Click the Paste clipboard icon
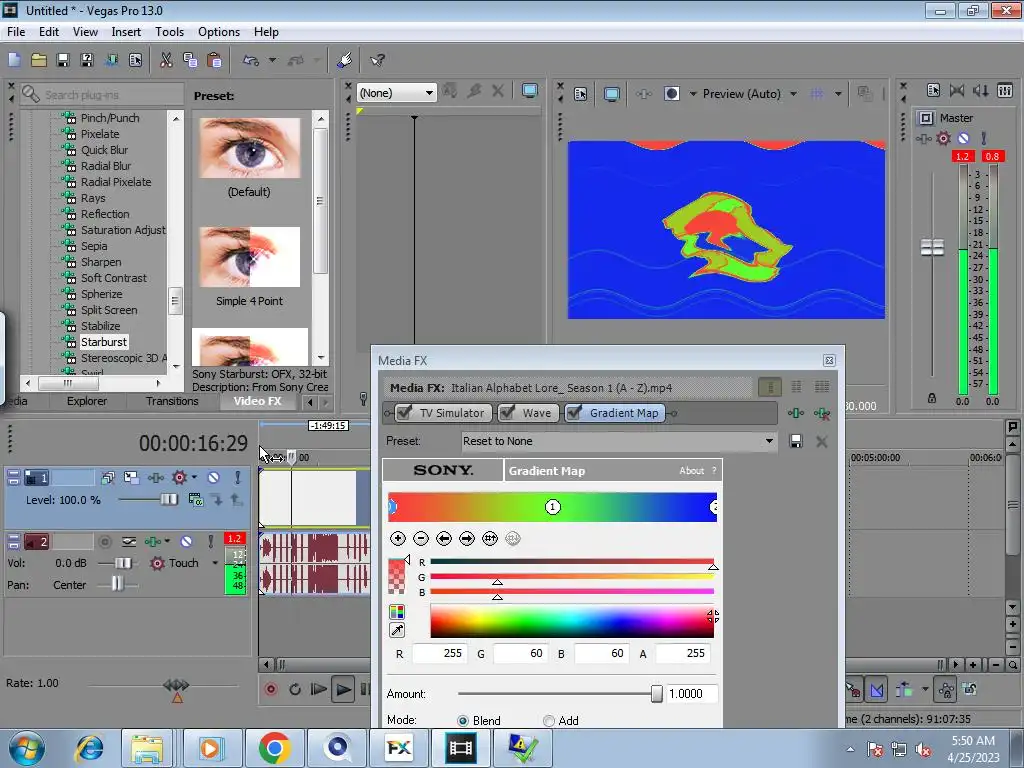The image size is (1024, 768). tap(214, 60)
